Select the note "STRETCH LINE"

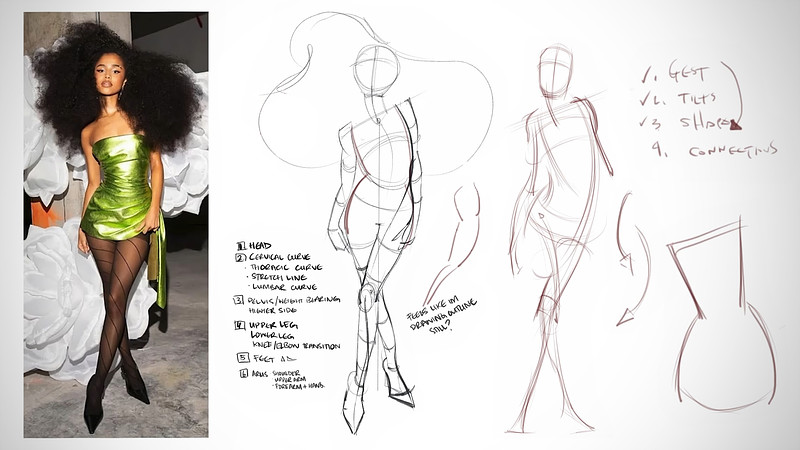pyautogui.click(x=279, y=277)
